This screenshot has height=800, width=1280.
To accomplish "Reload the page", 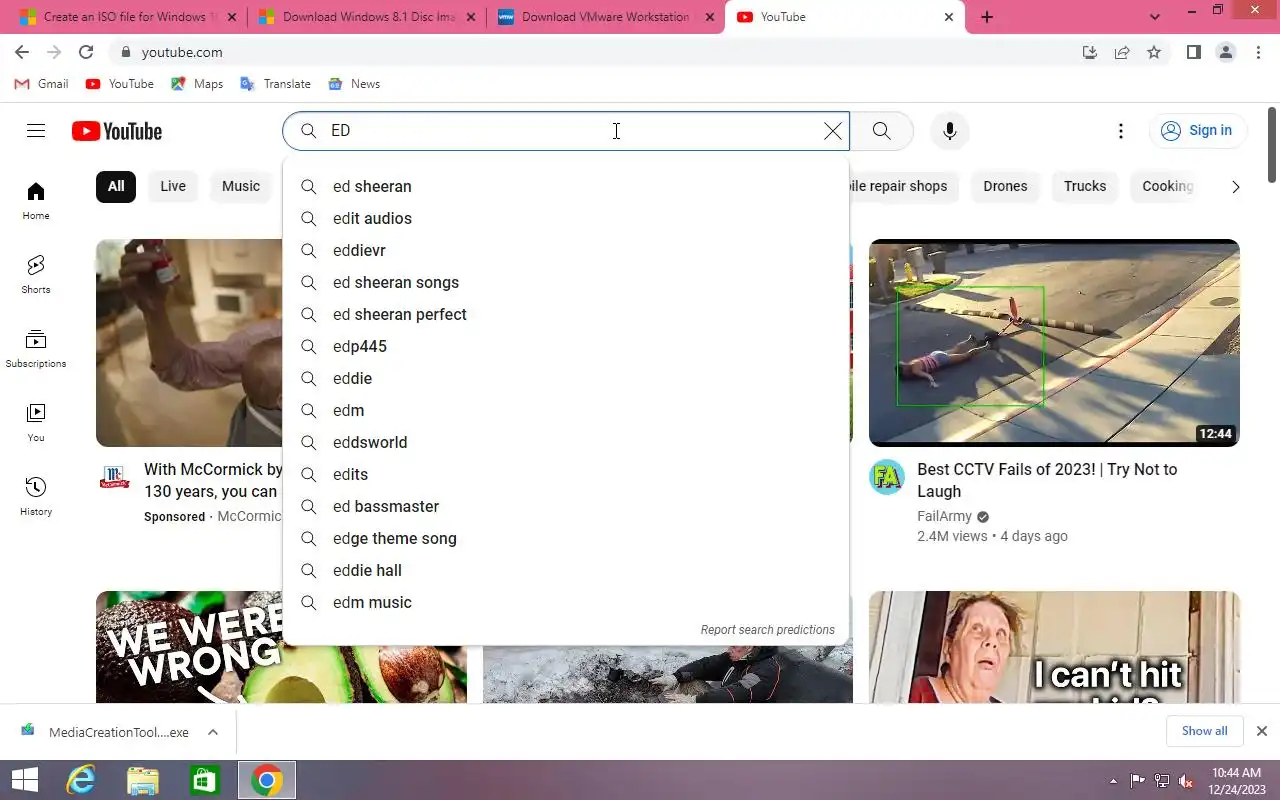I will point(86,52).
